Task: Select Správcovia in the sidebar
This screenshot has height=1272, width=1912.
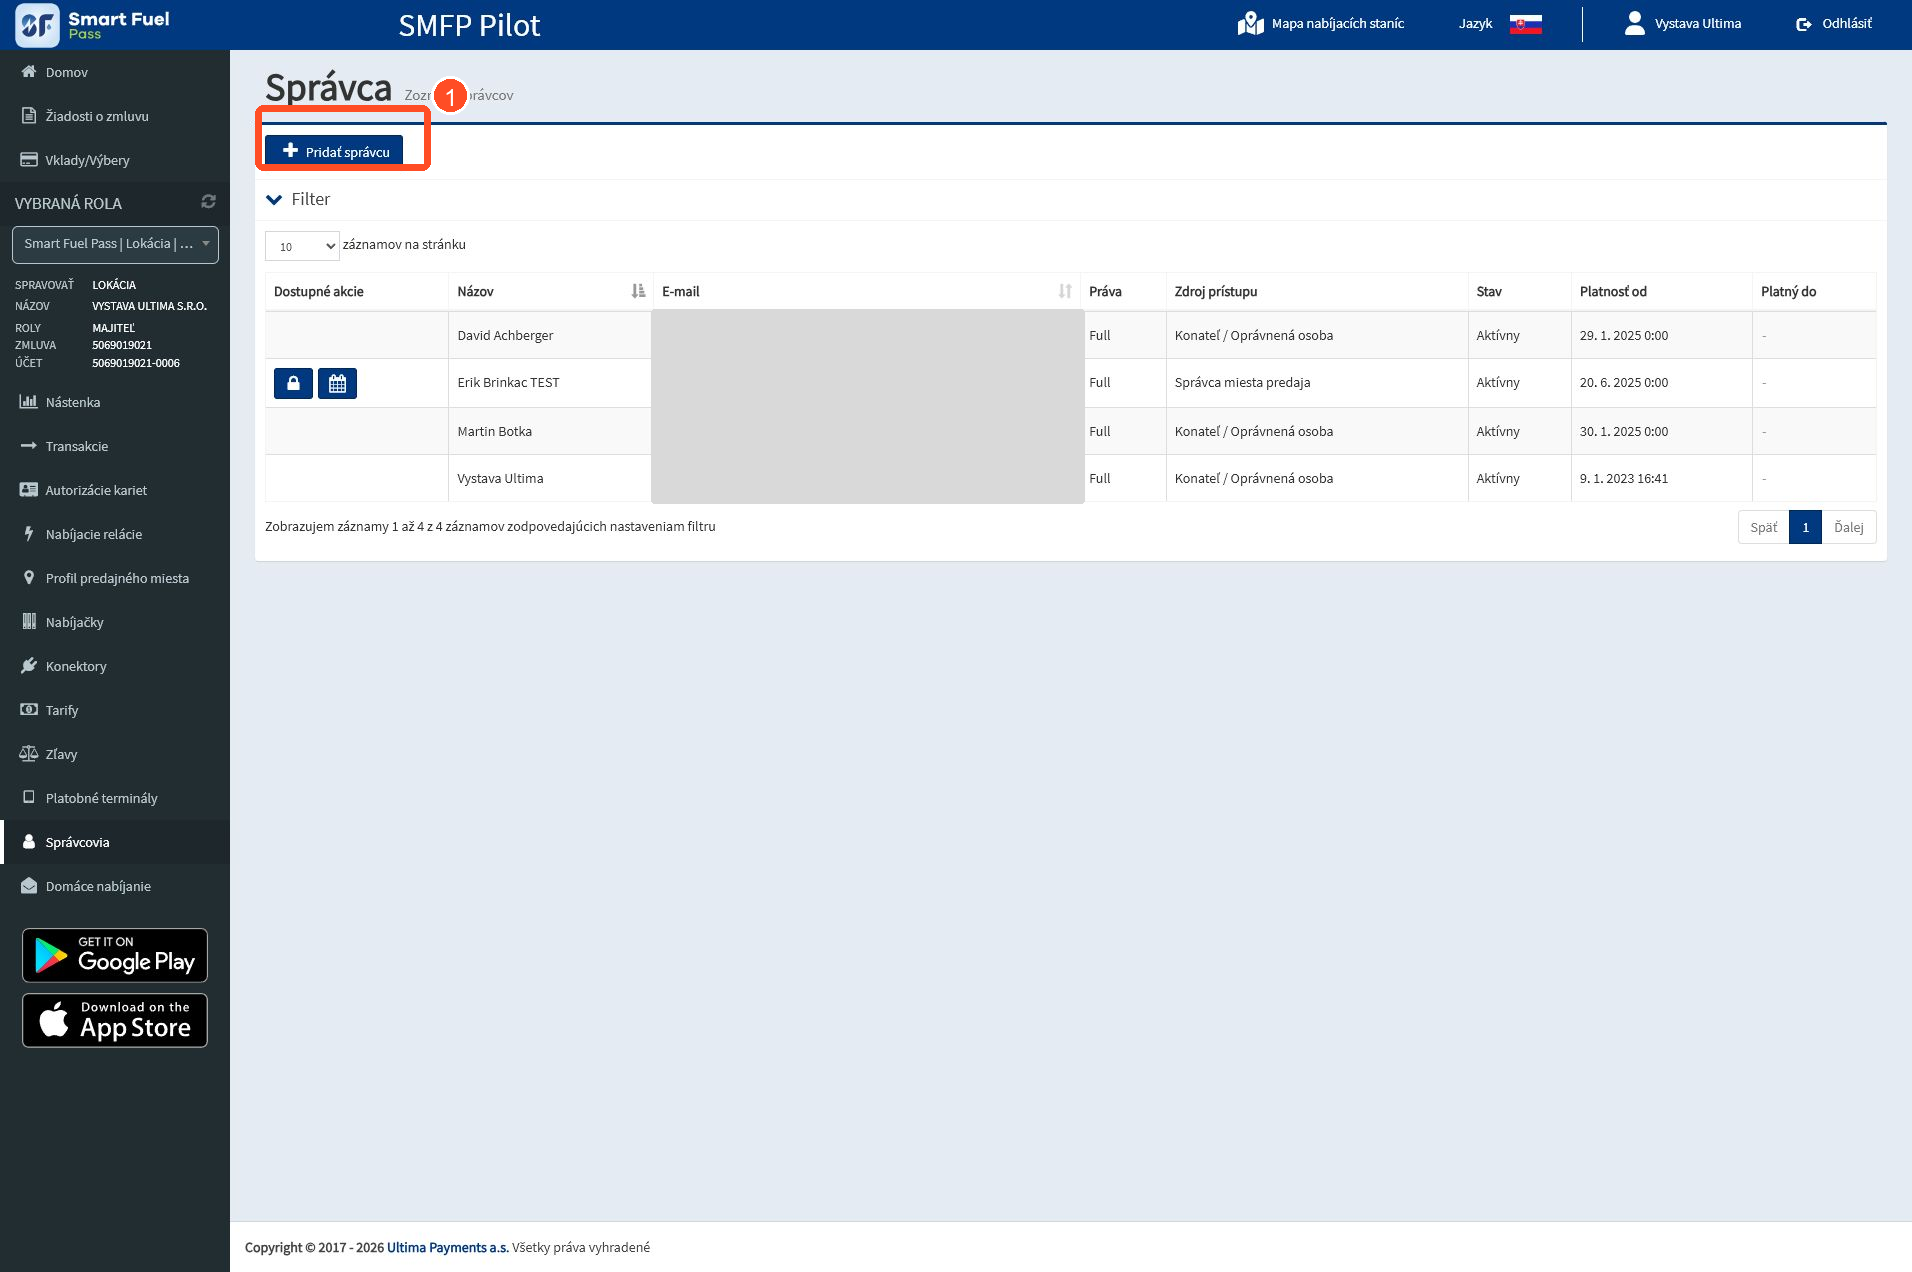Action: point(115,842)
